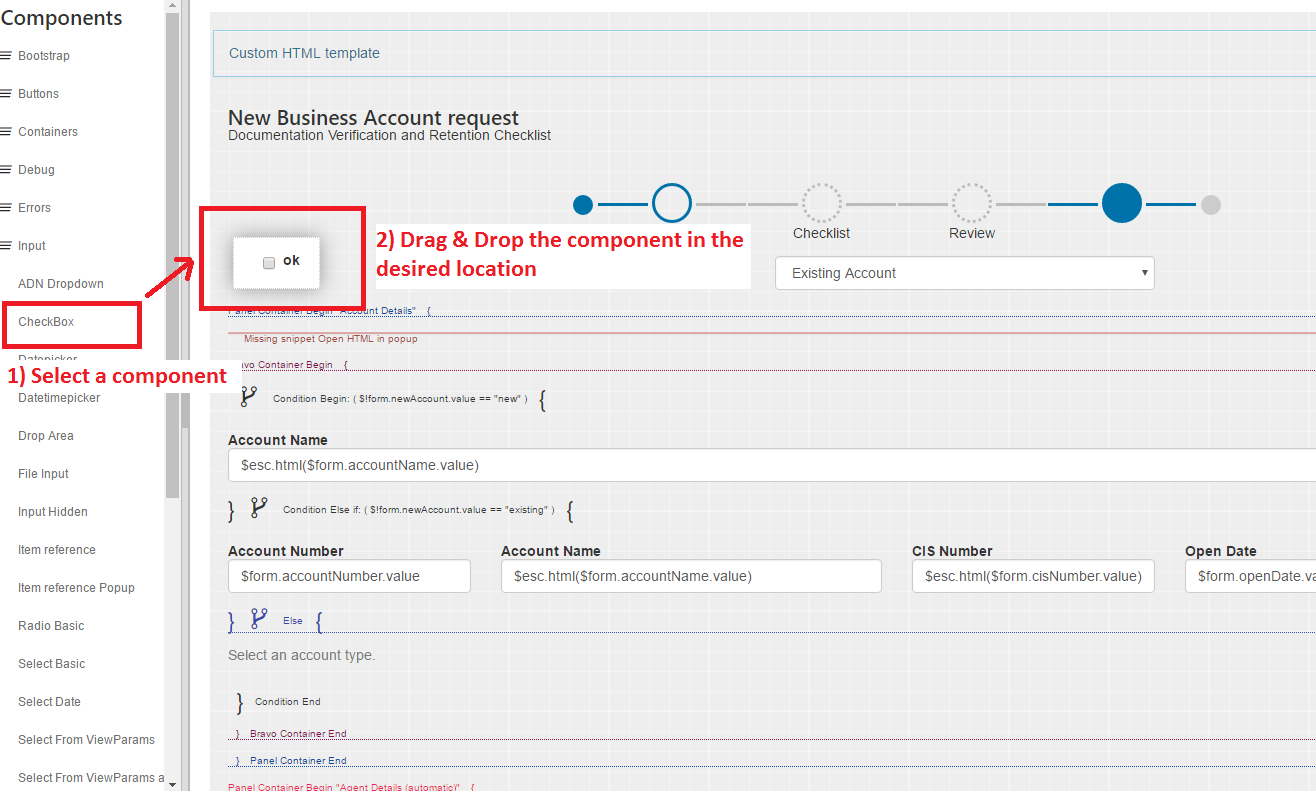The image size is (1316, 791).
Task: Collapse the Input components category
Action: tap(31, 246)
